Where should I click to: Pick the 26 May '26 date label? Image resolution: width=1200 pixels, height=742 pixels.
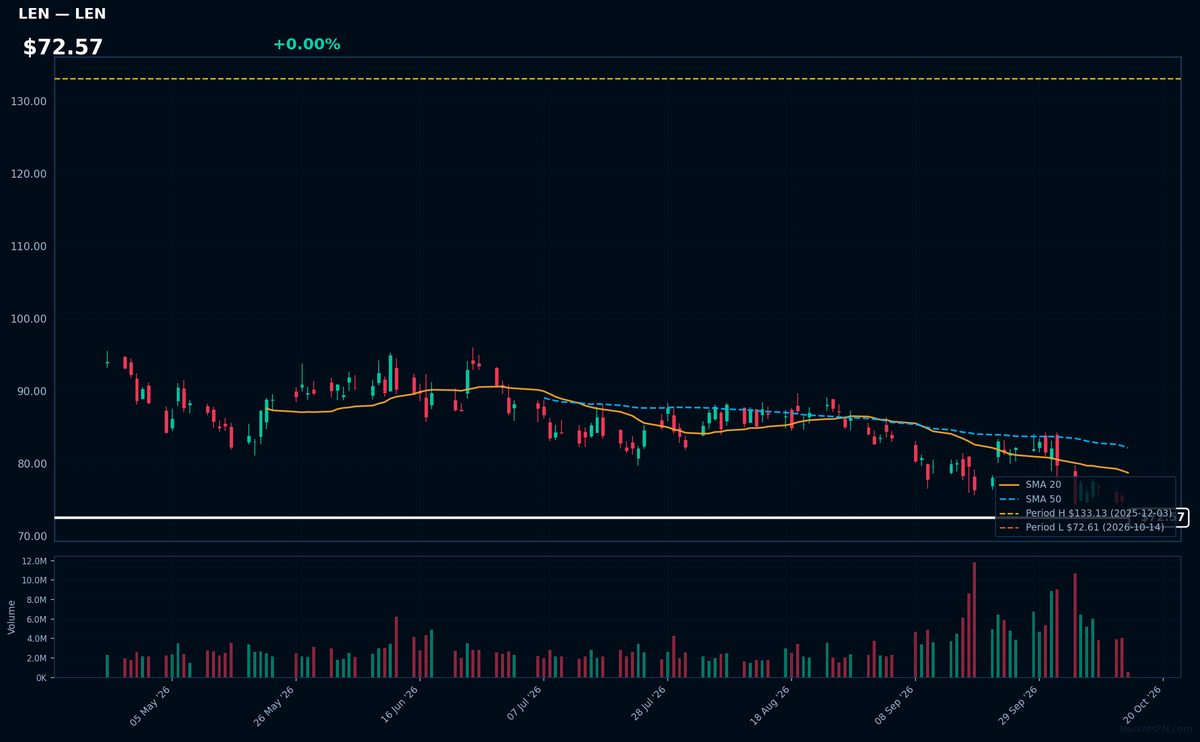pyautogui.click(x=275, y=705)
